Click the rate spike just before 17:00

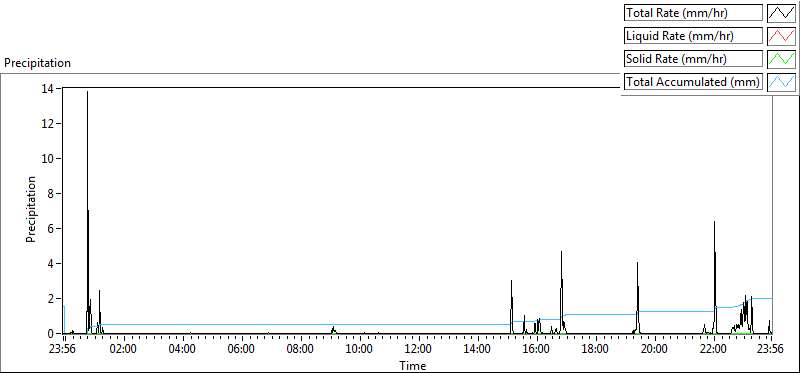click(562, 291)
